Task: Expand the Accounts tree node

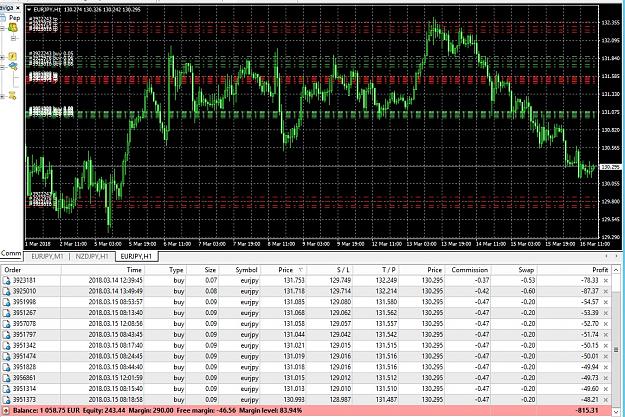Action: point(2,28)
